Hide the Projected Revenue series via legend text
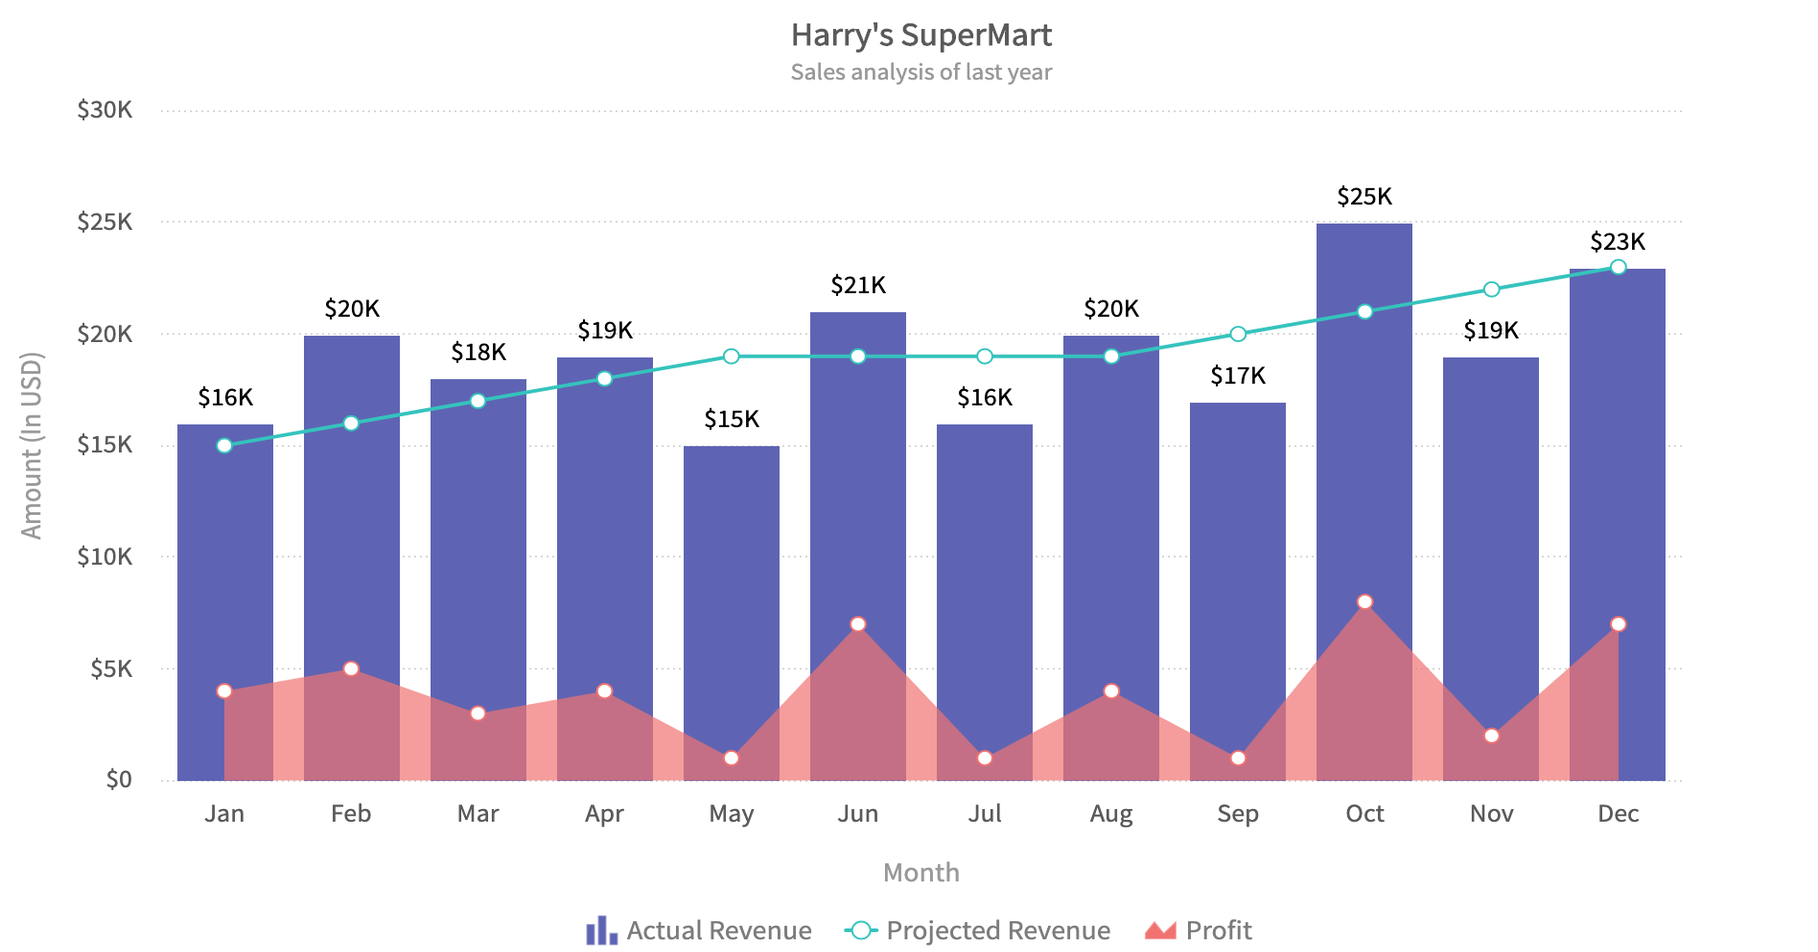The height and width of the screenshot is (952, 1818). 998,930
